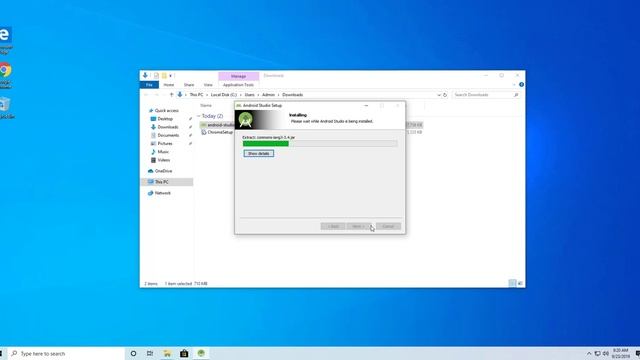This screenshot has height=360, width=640.
Task: Click Local Disk (C:) in the breadcrumb
Action: click(x=224, y=95)
